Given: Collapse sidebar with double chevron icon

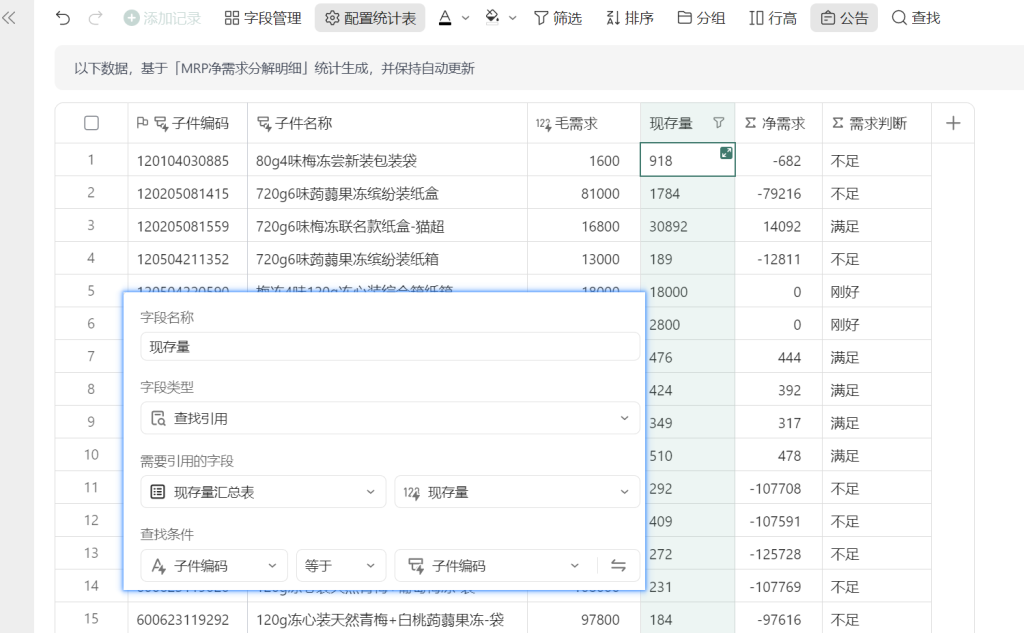Looking at the screenshot, I should (9, 18).
